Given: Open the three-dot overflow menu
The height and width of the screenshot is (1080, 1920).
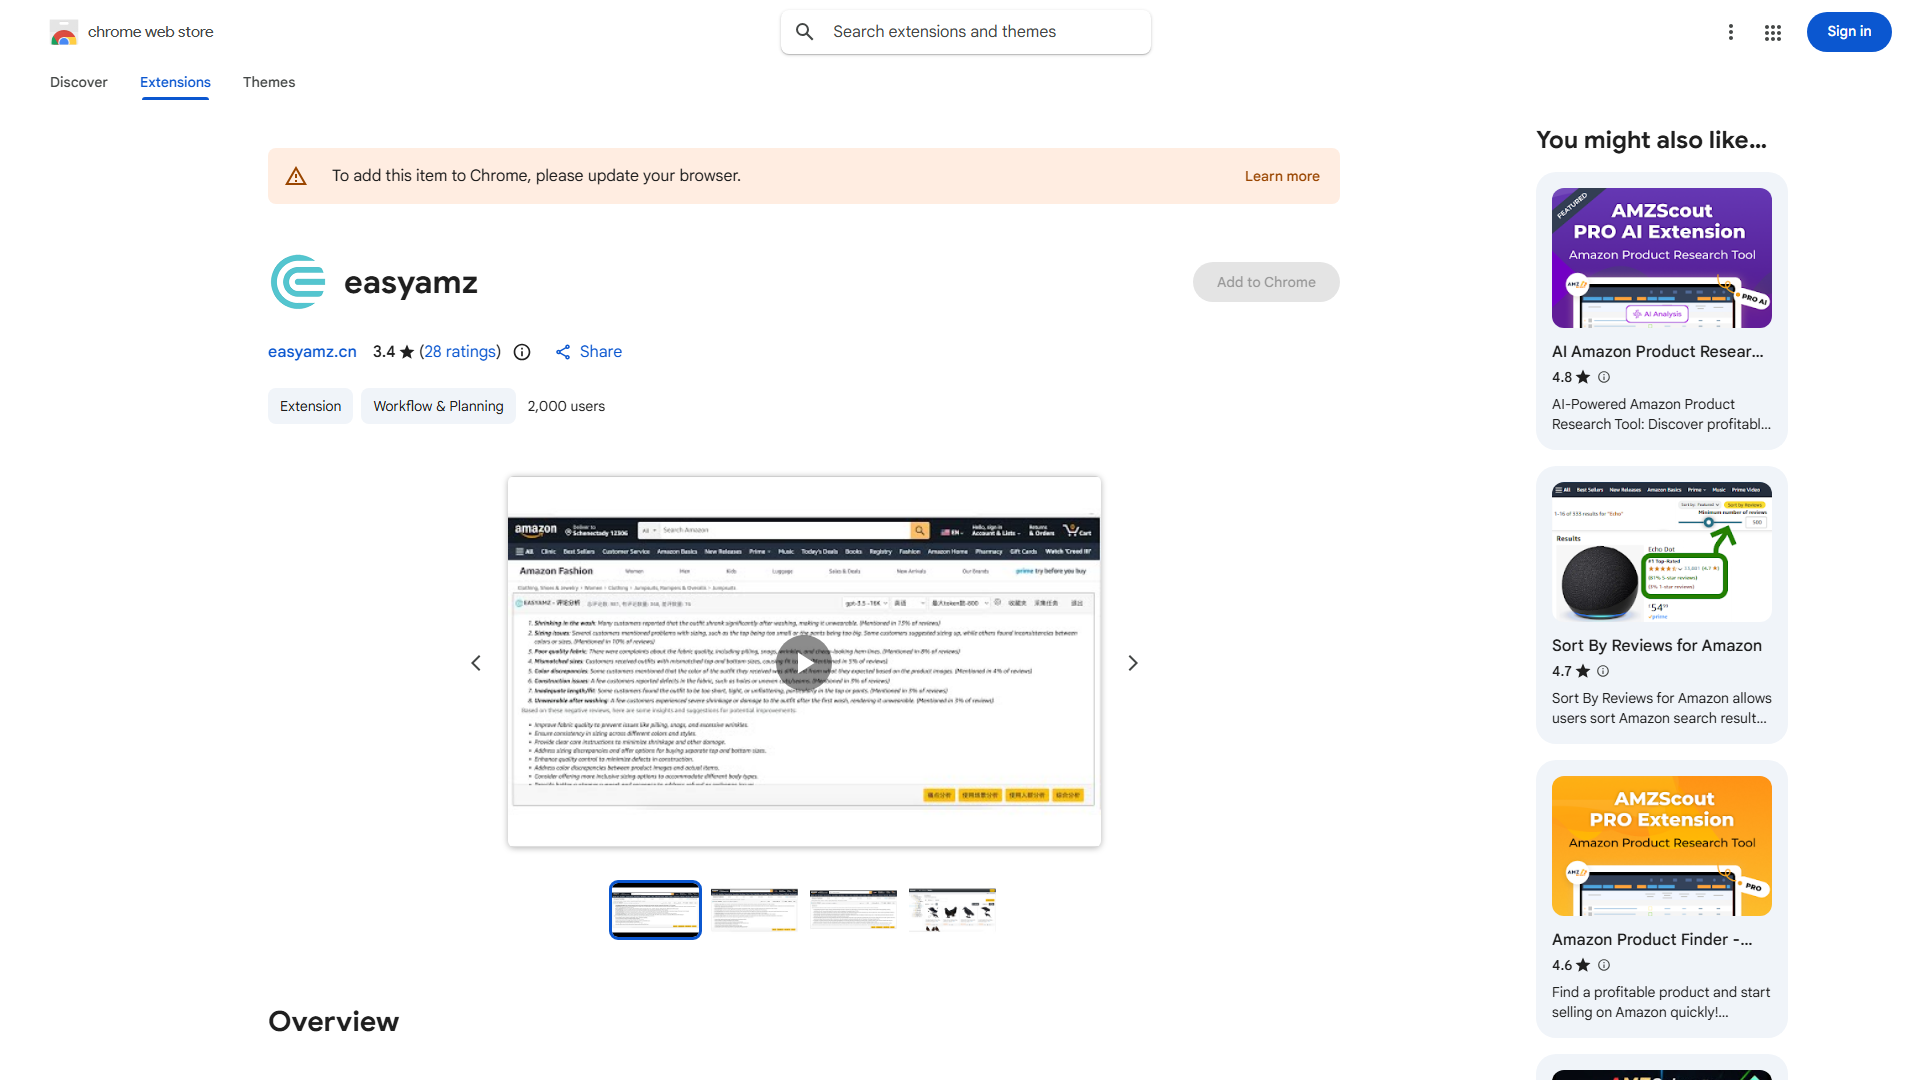Looking at the screenshot, I should (1731, 32).
